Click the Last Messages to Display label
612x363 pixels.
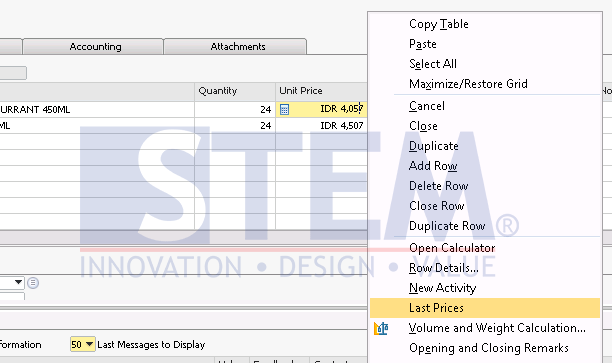coord(151,345)
